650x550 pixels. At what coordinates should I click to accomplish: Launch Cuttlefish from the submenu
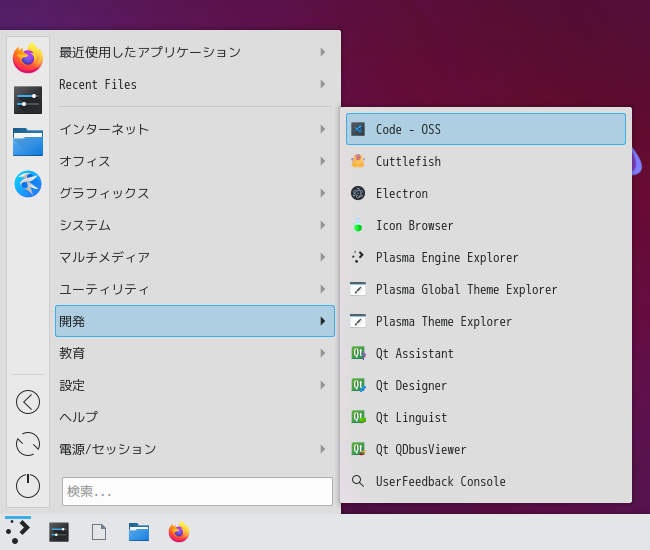pos(486,161)
